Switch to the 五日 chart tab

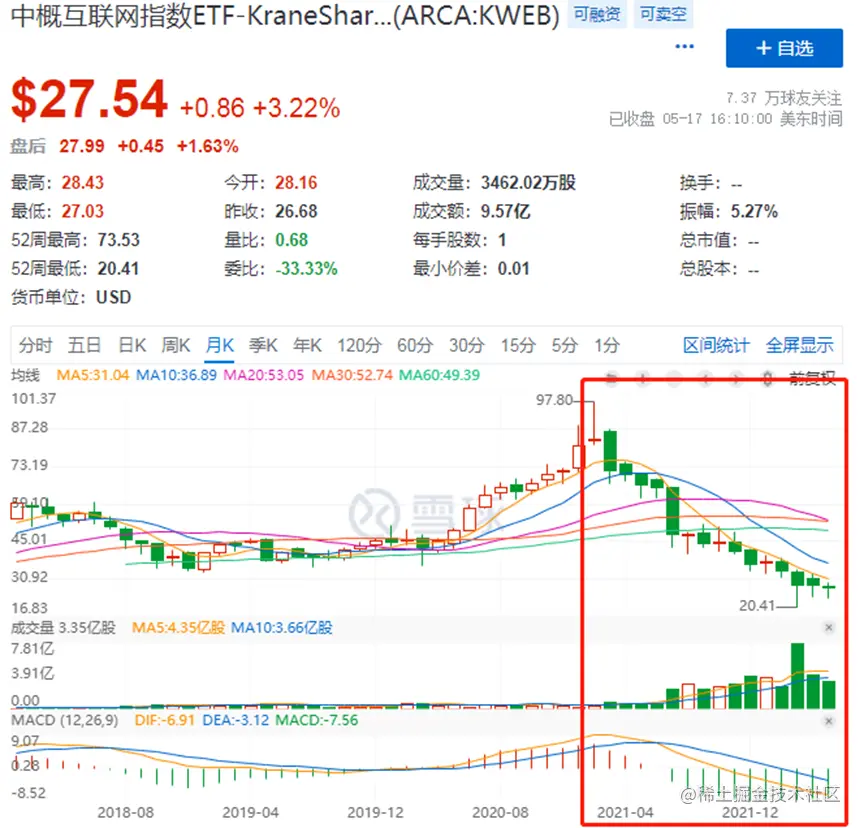pyautogui.click(x=84, y=345)
